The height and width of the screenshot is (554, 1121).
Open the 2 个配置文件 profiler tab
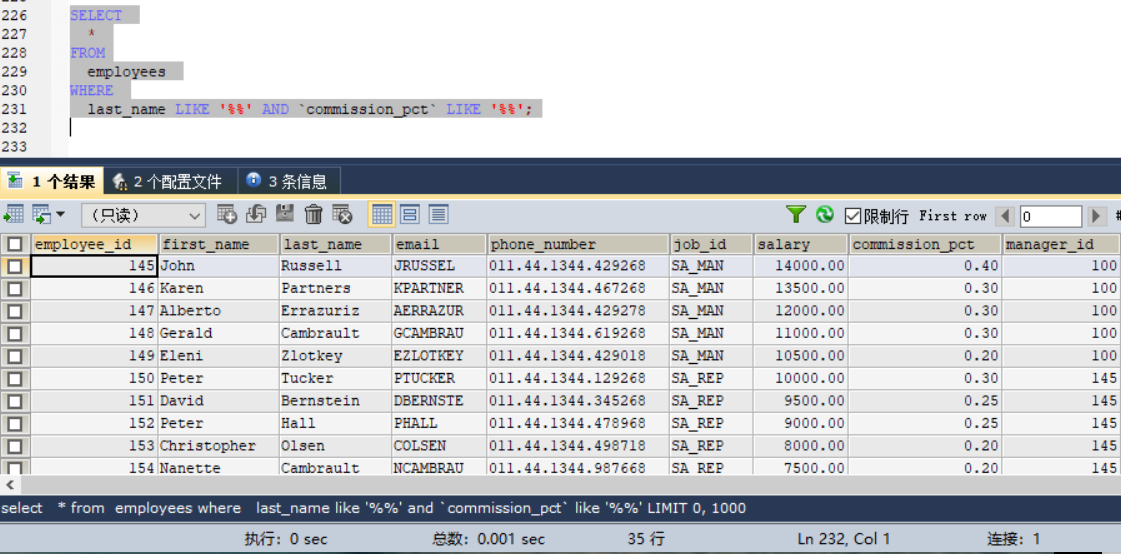(x=169, y=182)
